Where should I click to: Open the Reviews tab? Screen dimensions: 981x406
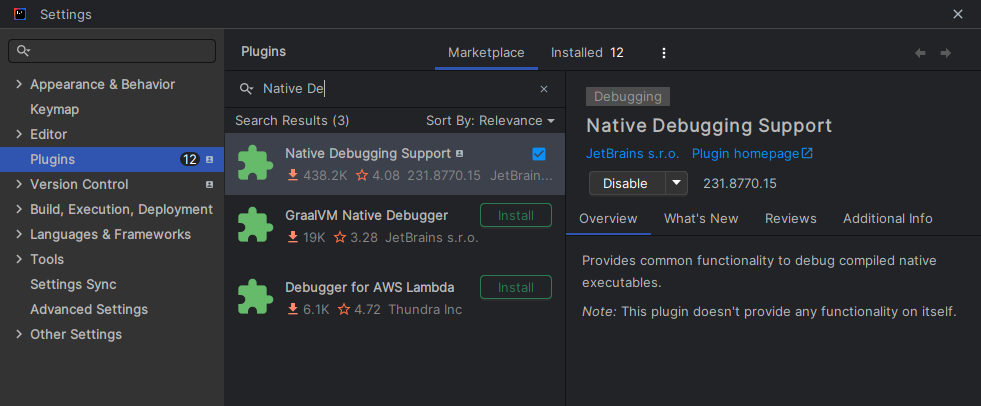click(791, 219)
